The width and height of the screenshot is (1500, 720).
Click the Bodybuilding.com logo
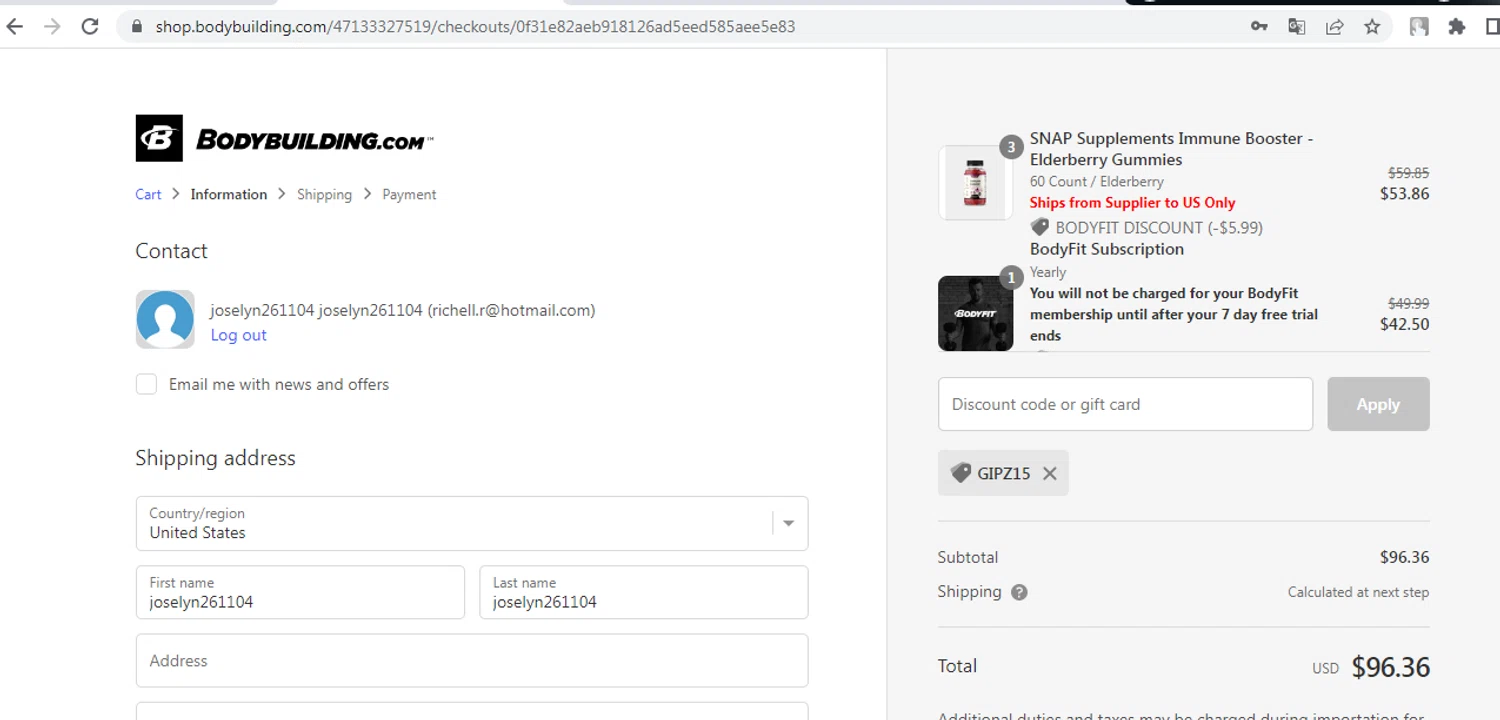click(x=285, y=138)
